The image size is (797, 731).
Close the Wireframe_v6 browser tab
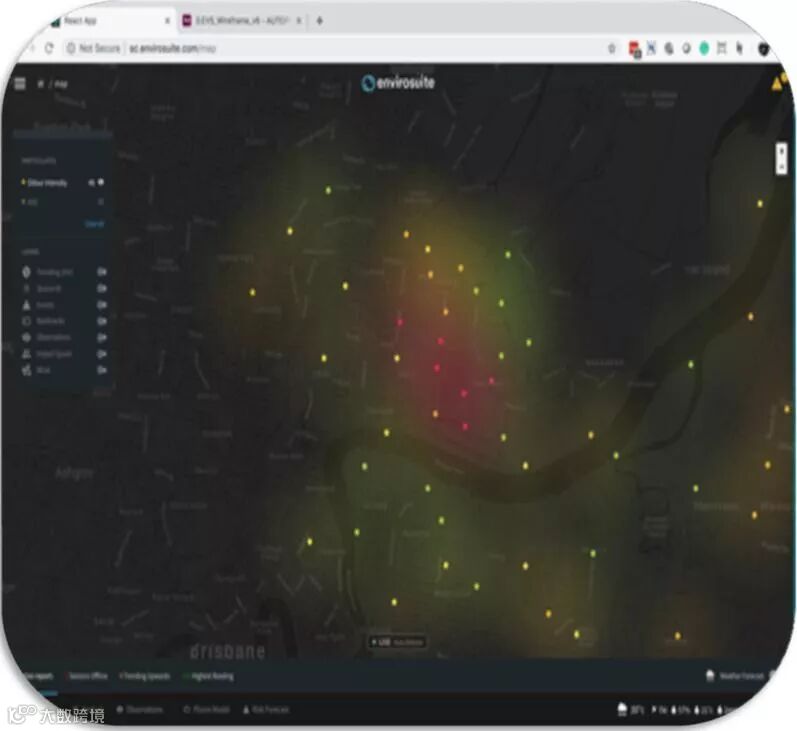coord(299,21)
